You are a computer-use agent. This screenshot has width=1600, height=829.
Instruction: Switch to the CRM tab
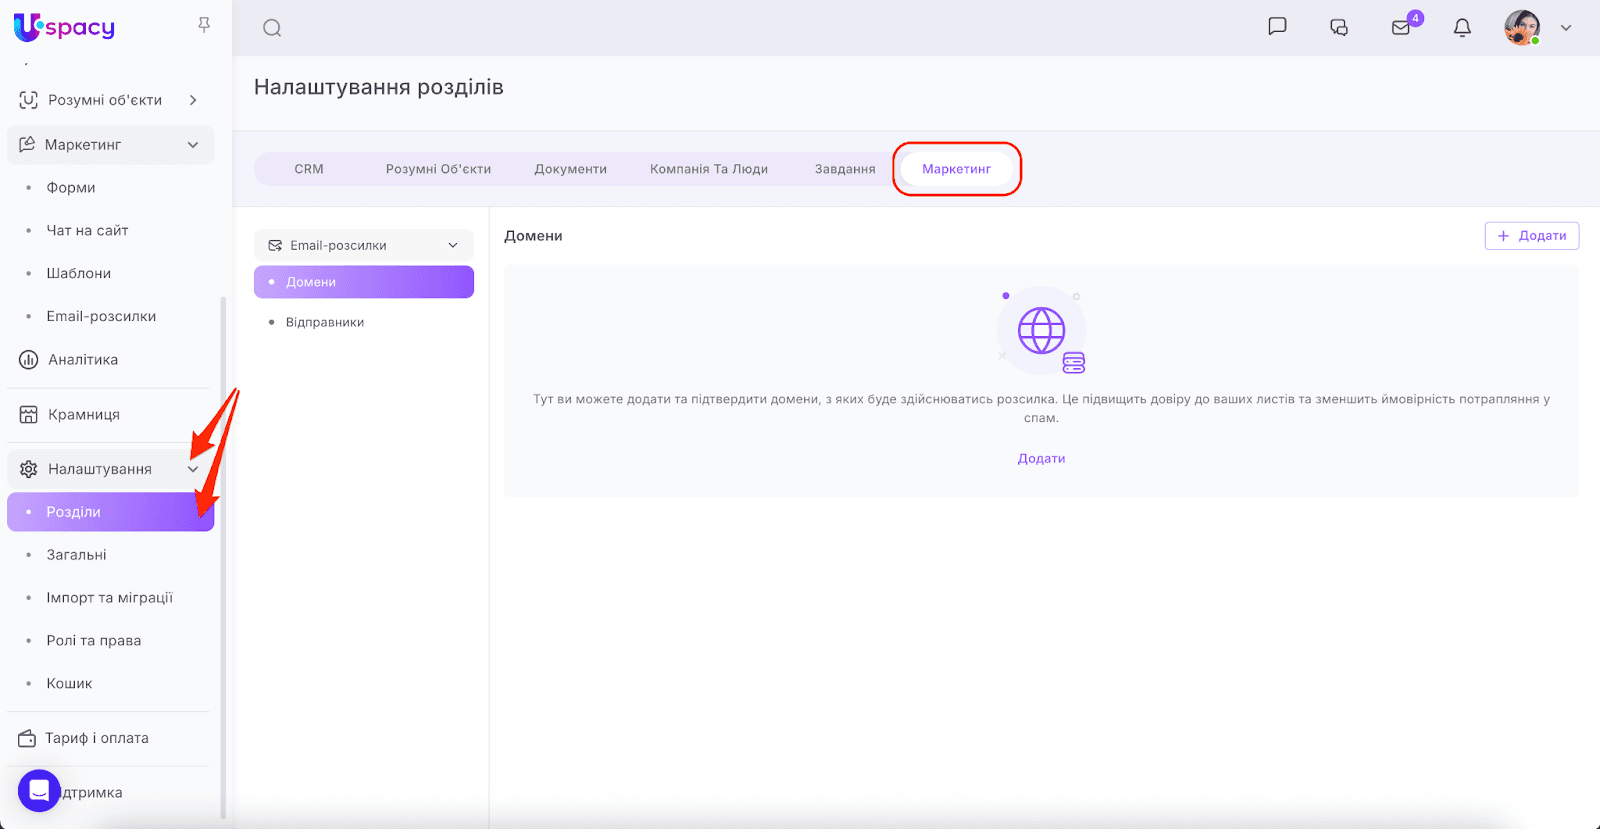tap(309, 169)
